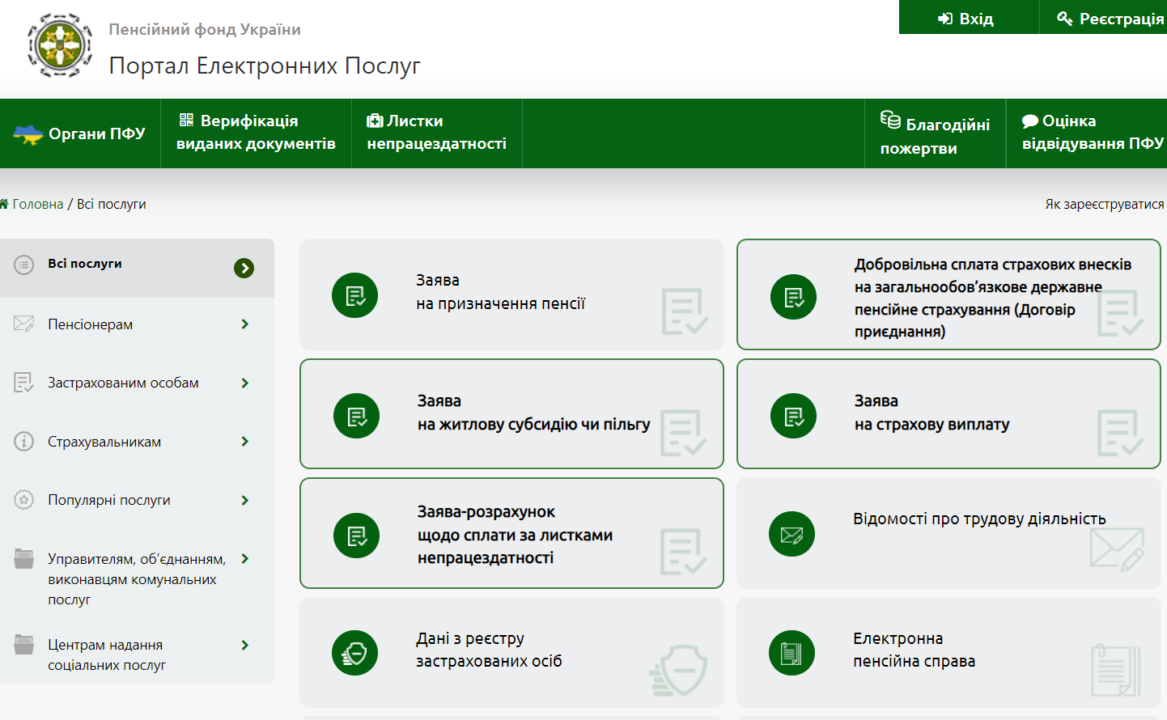This screenshot has height=720, width=1167.
Task: Click the login arrow icon beside Вхід
Action: pyautogui.click(x=944, y=19)
